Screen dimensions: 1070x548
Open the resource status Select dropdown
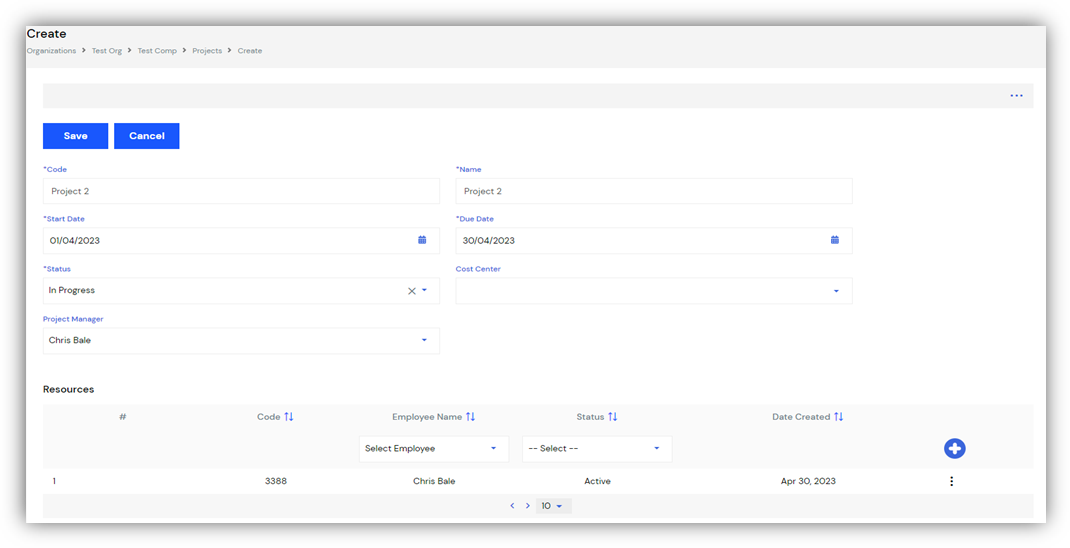597,449
